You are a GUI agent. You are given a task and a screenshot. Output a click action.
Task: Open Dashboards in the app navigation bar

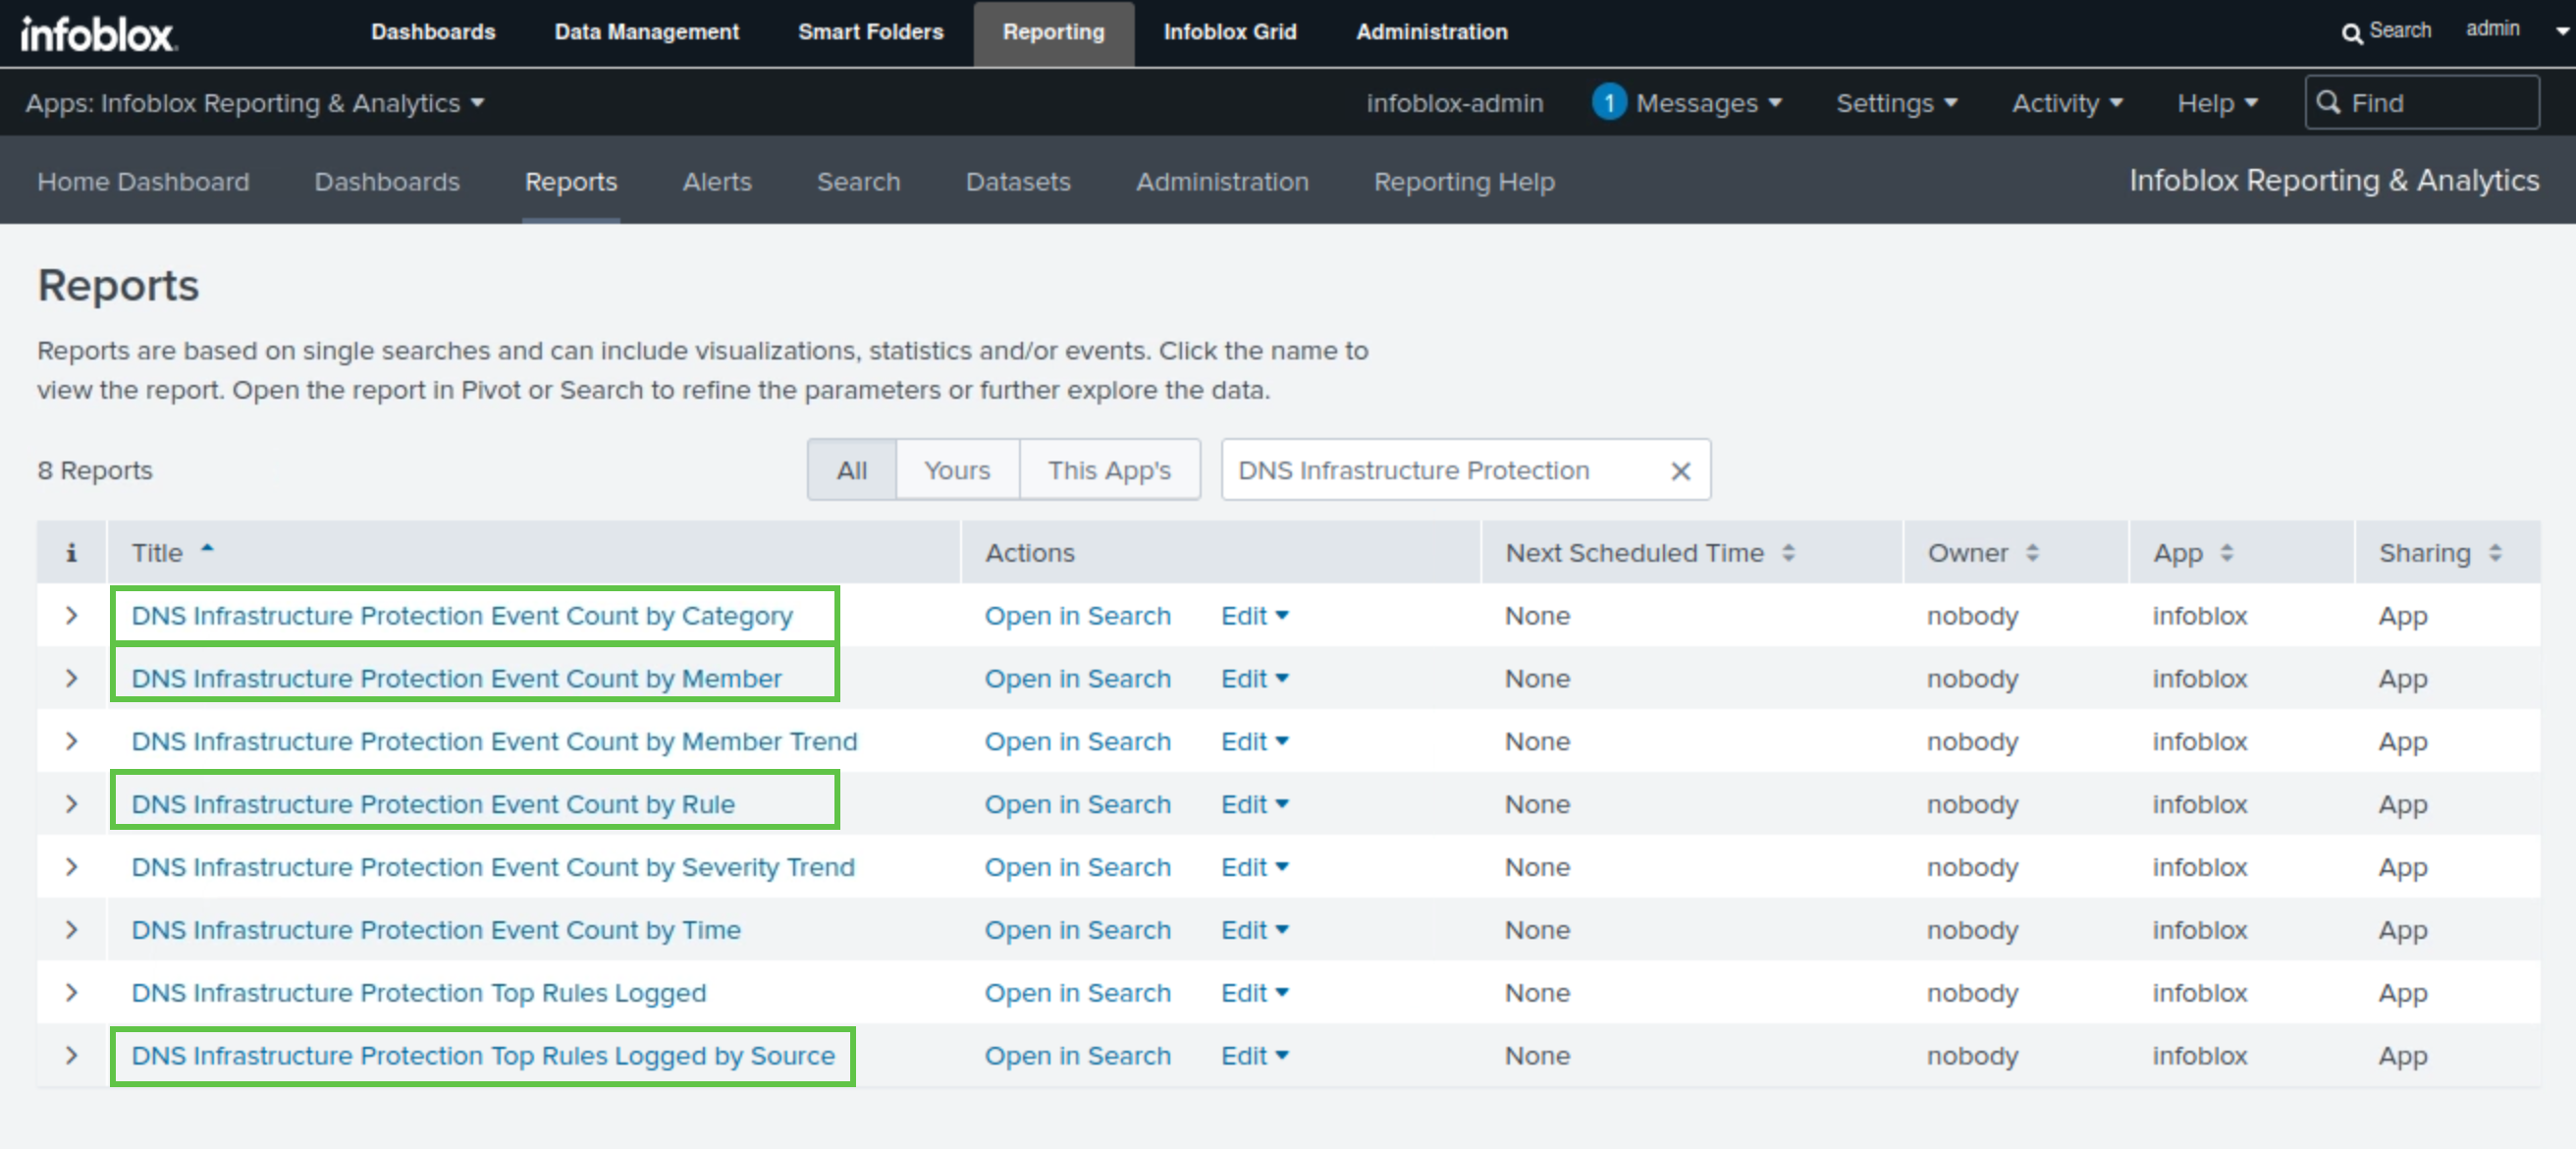point(387,182)
